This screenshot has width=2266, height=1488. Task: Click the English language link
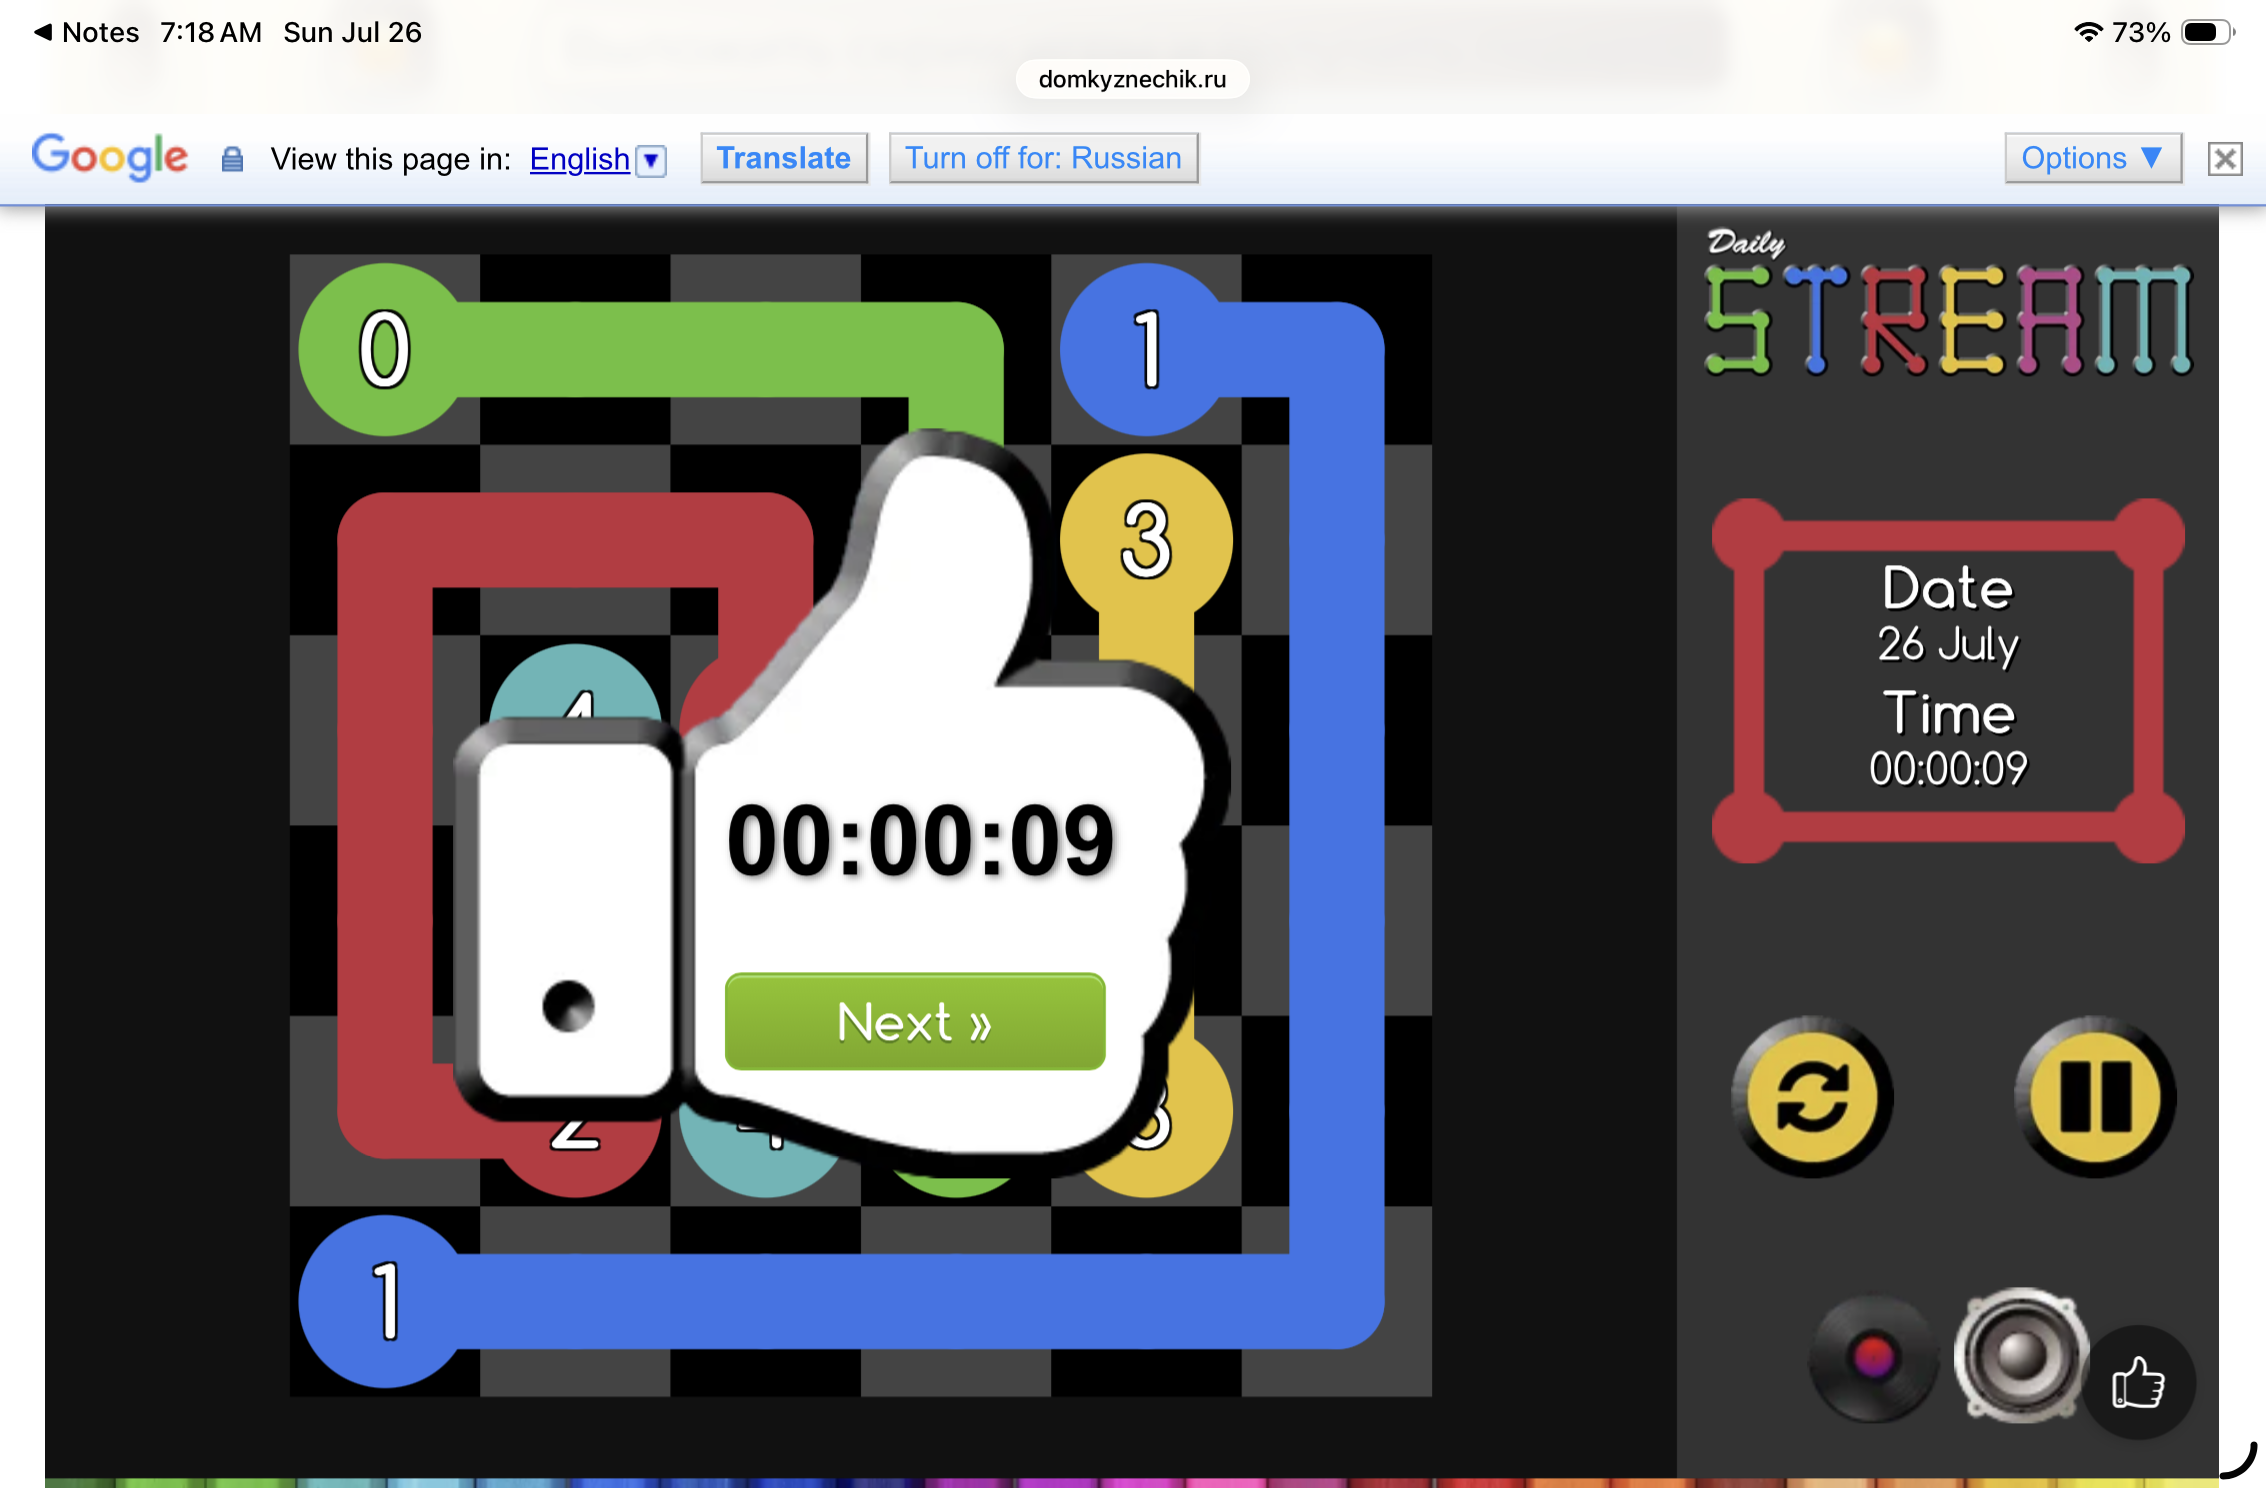pos(580,159)
